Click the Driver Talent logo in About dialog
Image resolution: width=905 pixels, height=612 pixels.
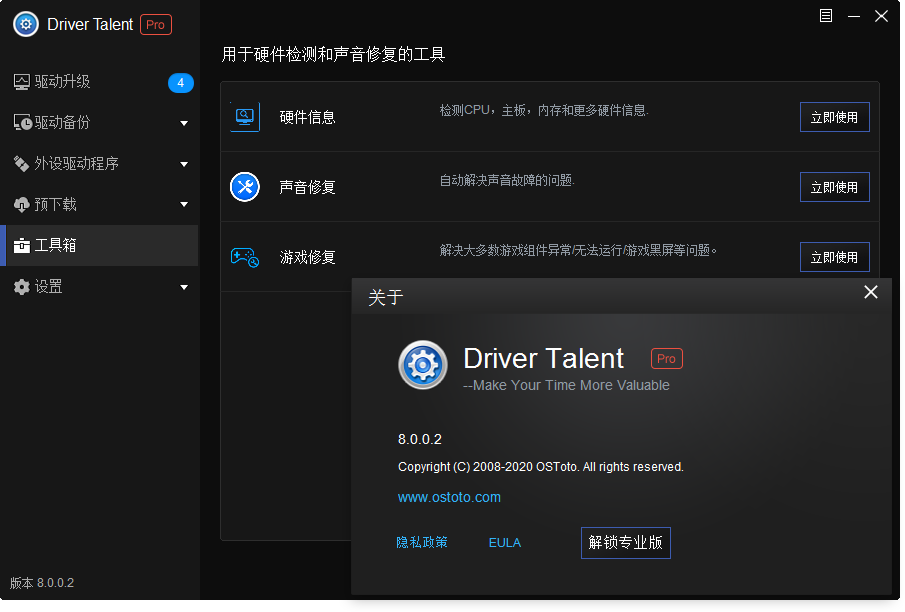423,365
